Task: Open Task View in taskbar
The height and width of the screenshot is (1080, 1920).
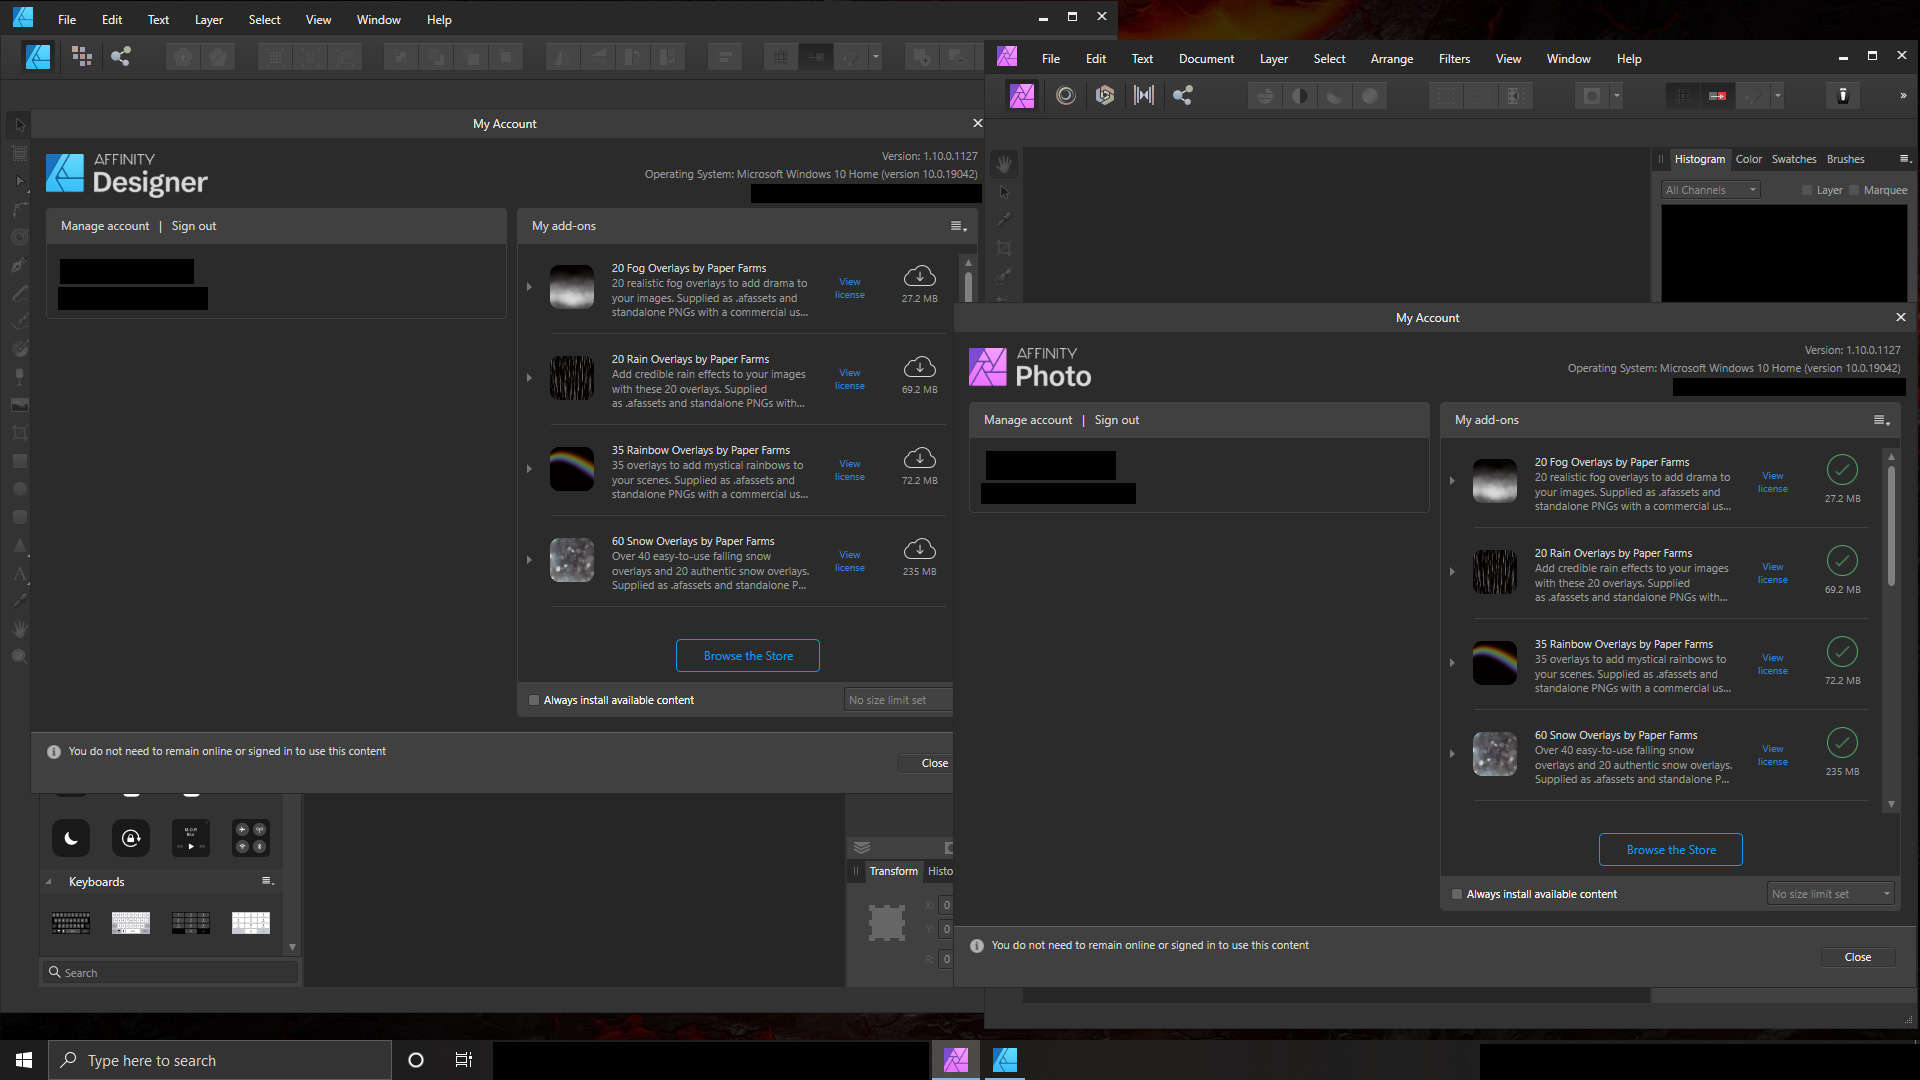Action: 463,1060
